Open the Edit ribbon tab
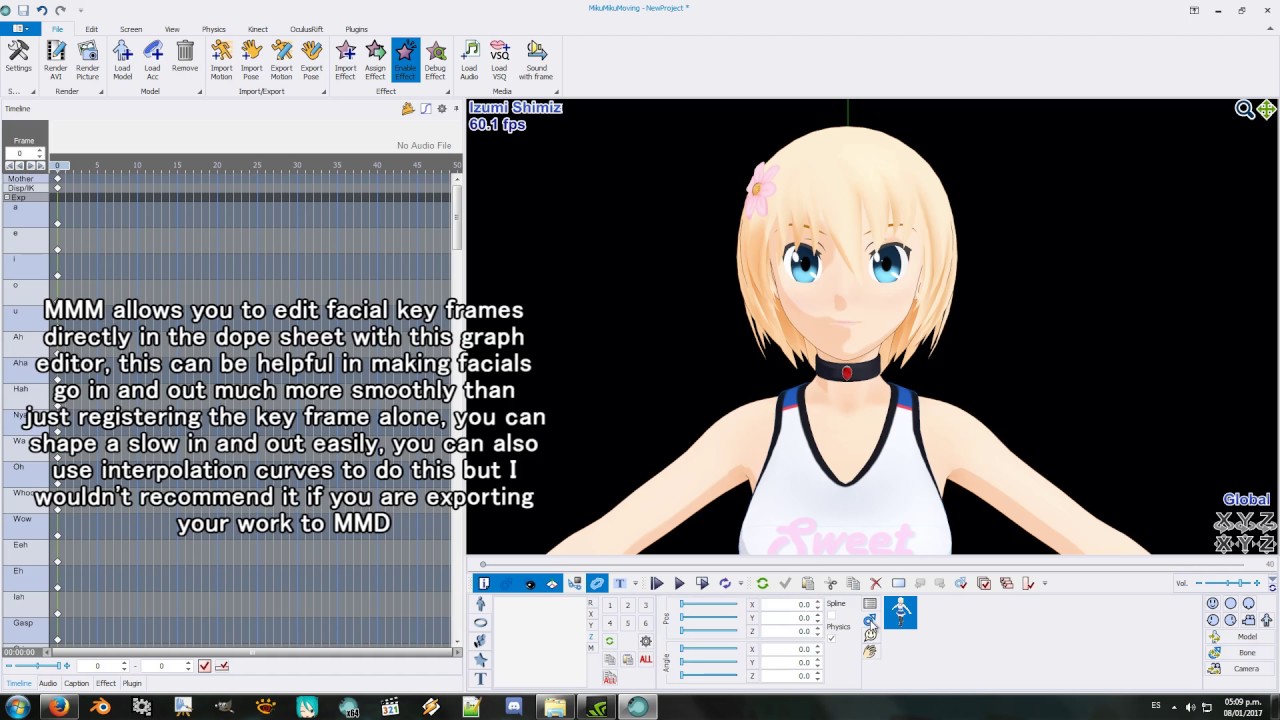 [91, 29]
